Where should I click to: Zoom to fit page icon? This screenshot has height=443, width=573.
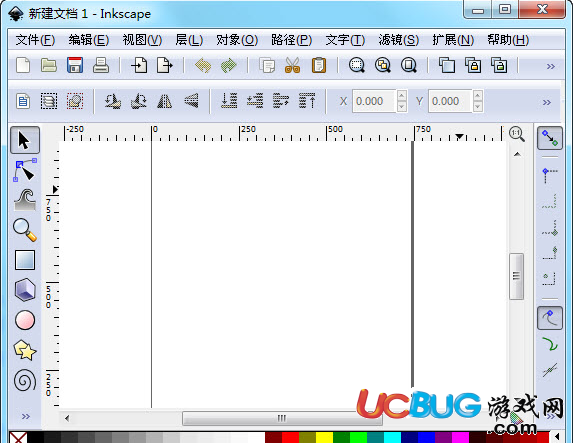point(409,65)
